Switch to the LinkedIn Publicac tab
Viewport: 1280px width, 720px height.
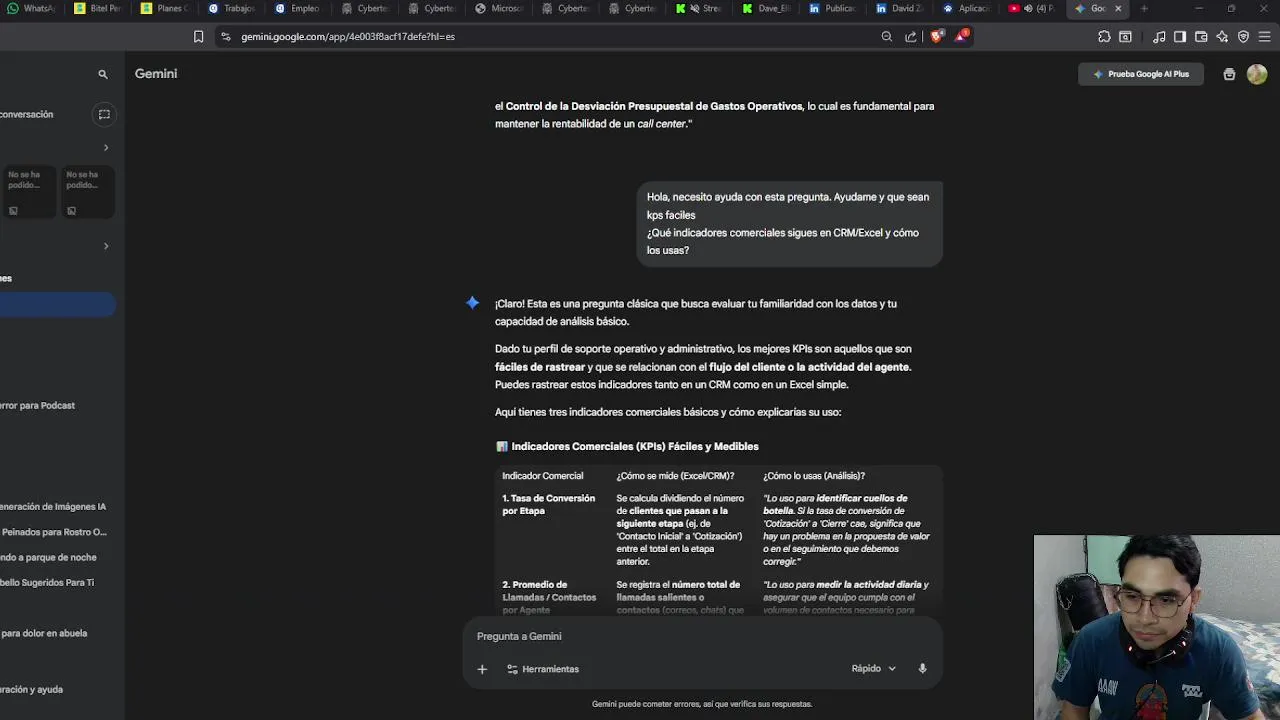[x=835, y=8]
